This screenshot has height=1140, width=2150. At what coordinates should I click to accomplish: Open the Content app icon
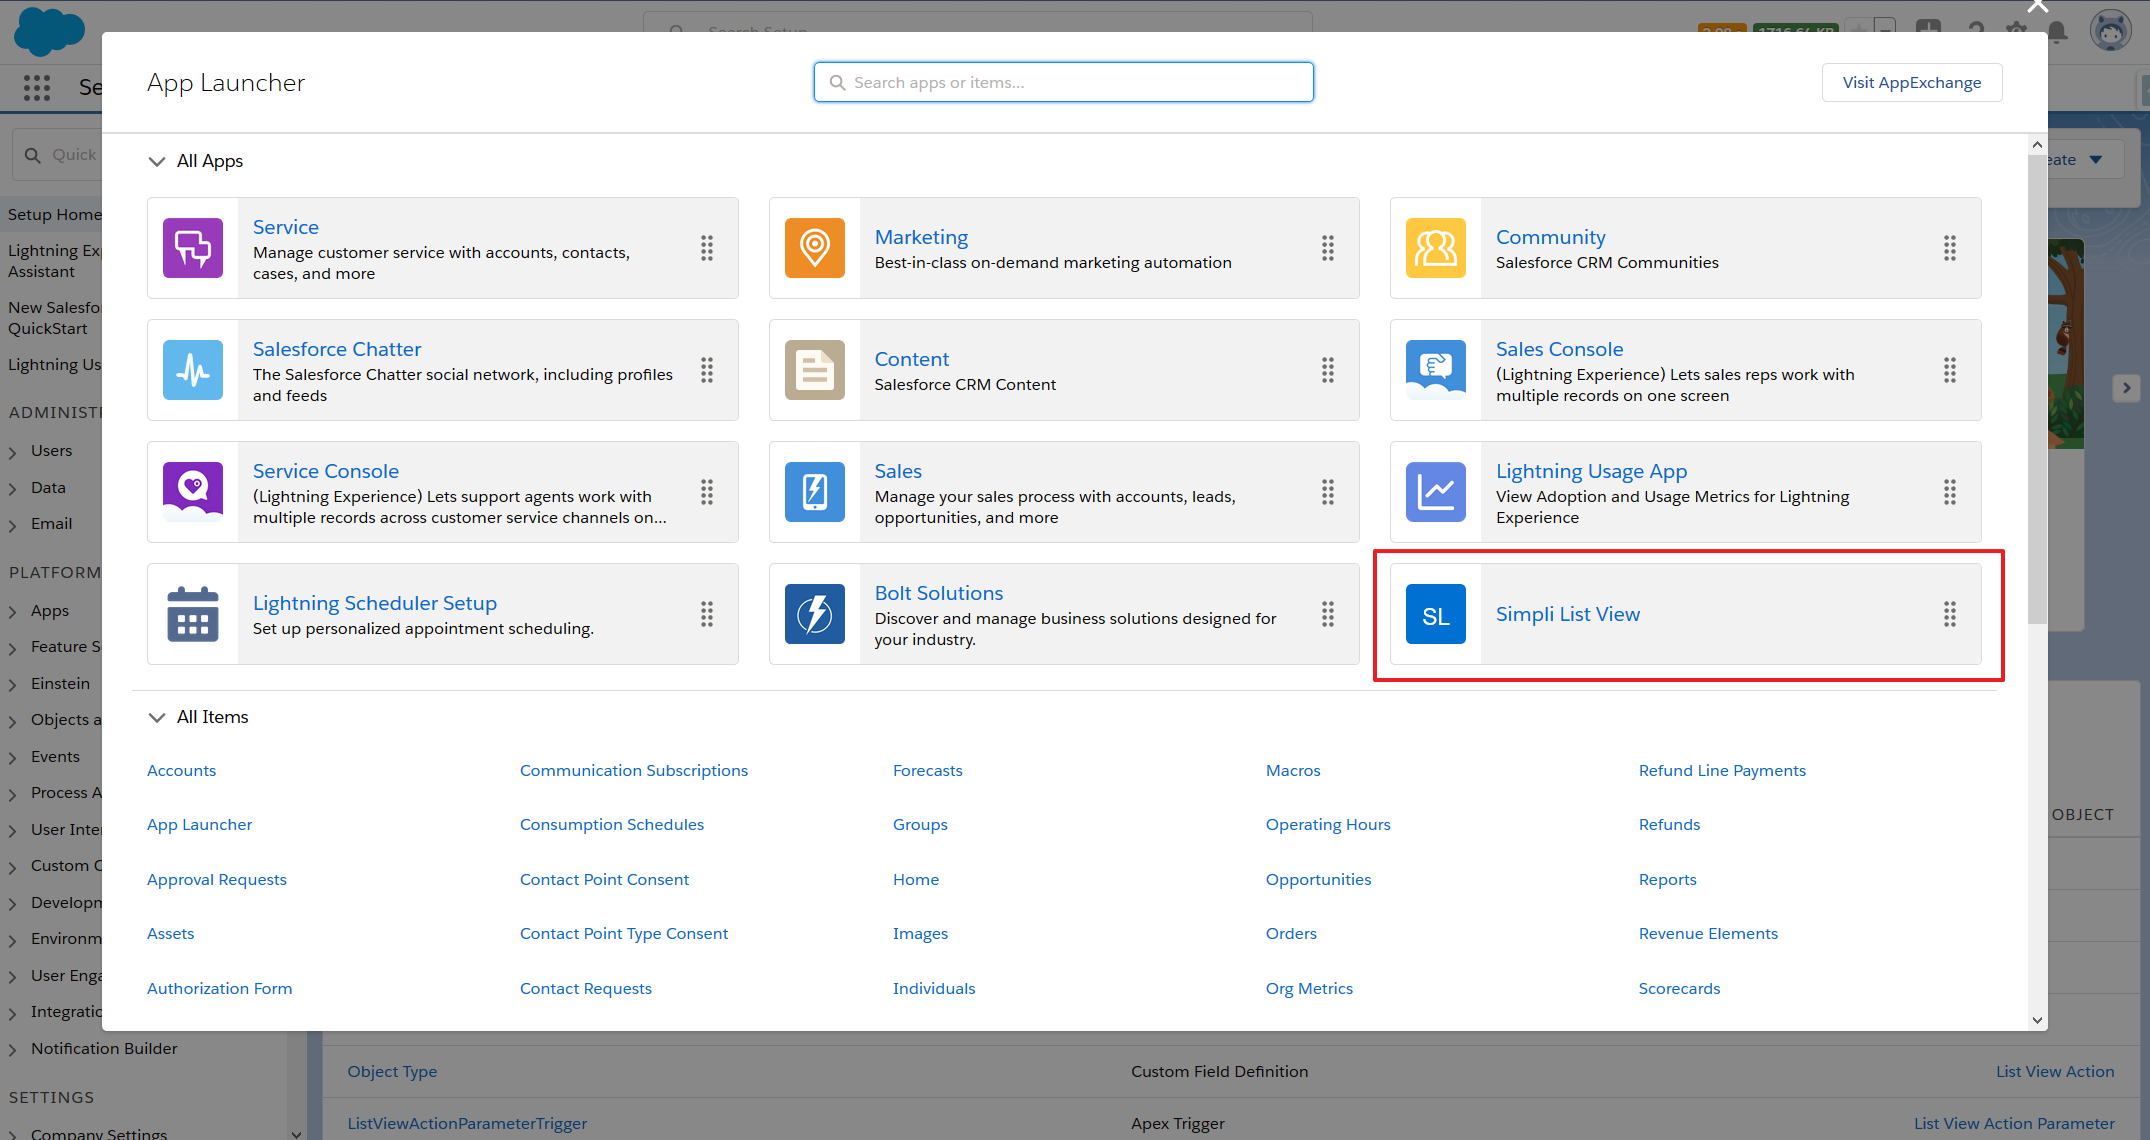(815, 370)
